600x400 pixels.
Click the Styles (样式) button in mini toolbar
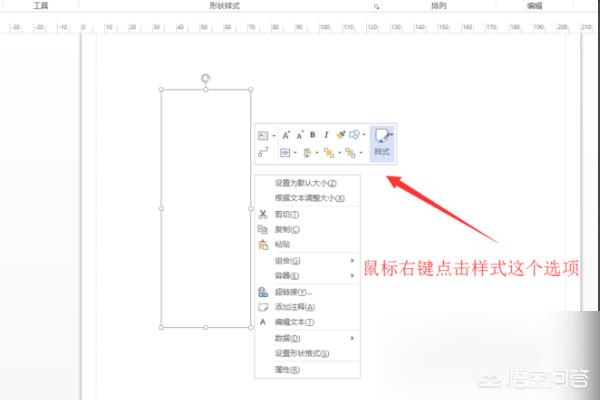click(381, 143)
